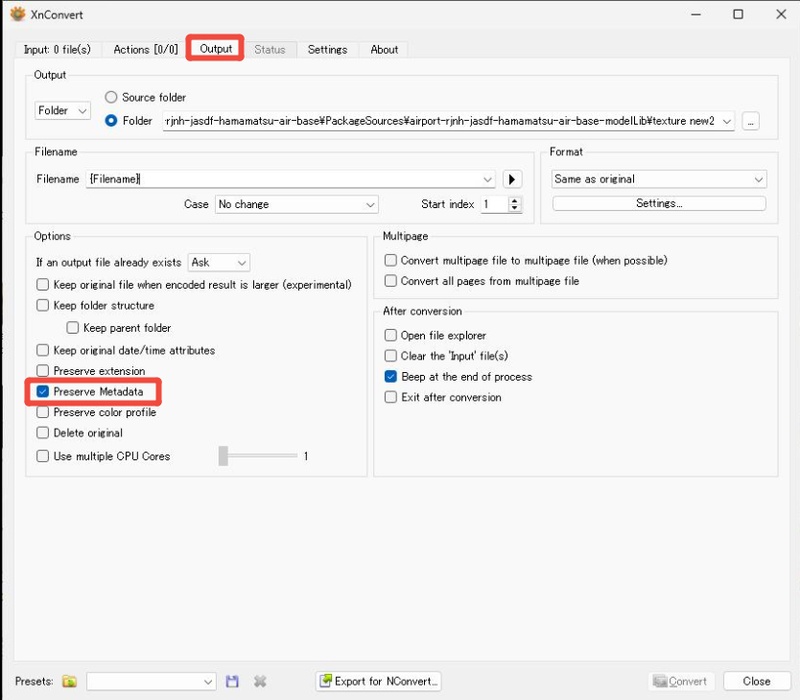The width and height of the screenshot is (800, 700).
Task: Switch to the Input: 0 file(s) tab
Action: point(57,49)
